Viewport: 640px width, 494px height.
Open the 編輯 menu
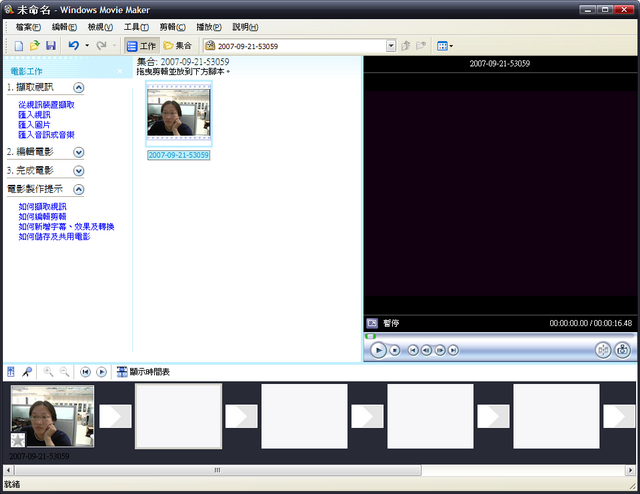64,27
